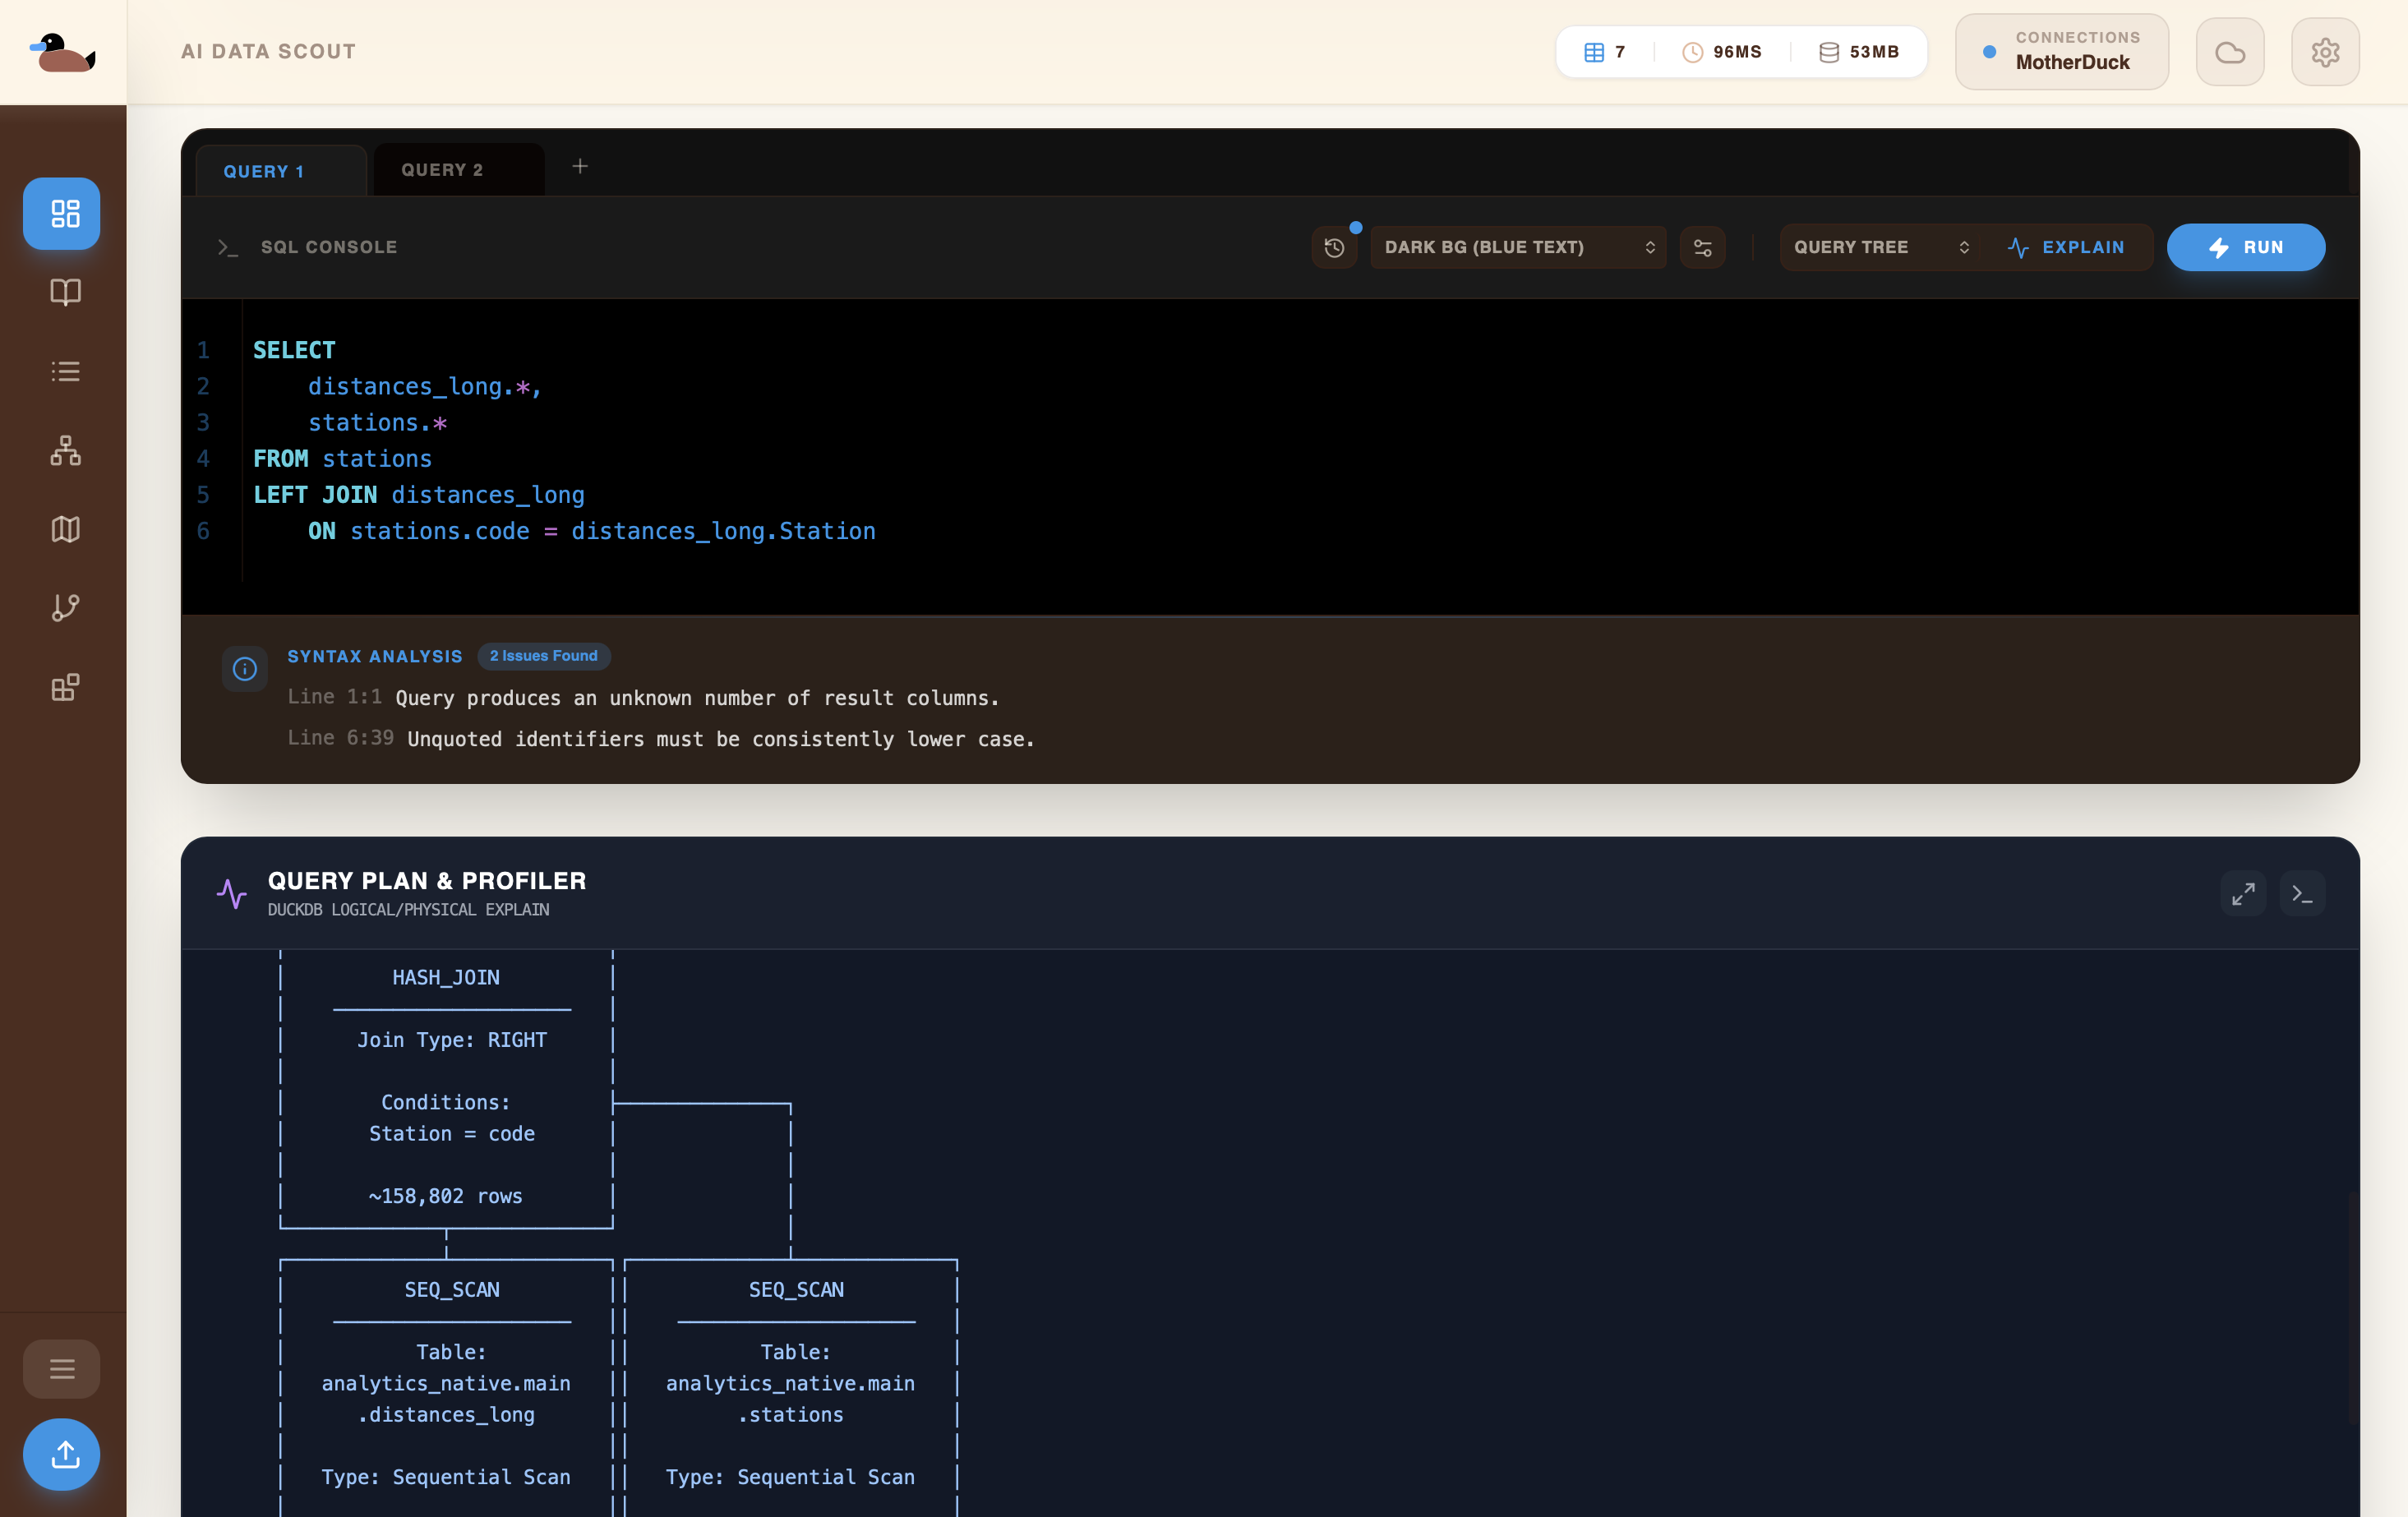Select the git branch icon in sidebar
This screenshot has width=2408, height=1517.
[63, 608]
